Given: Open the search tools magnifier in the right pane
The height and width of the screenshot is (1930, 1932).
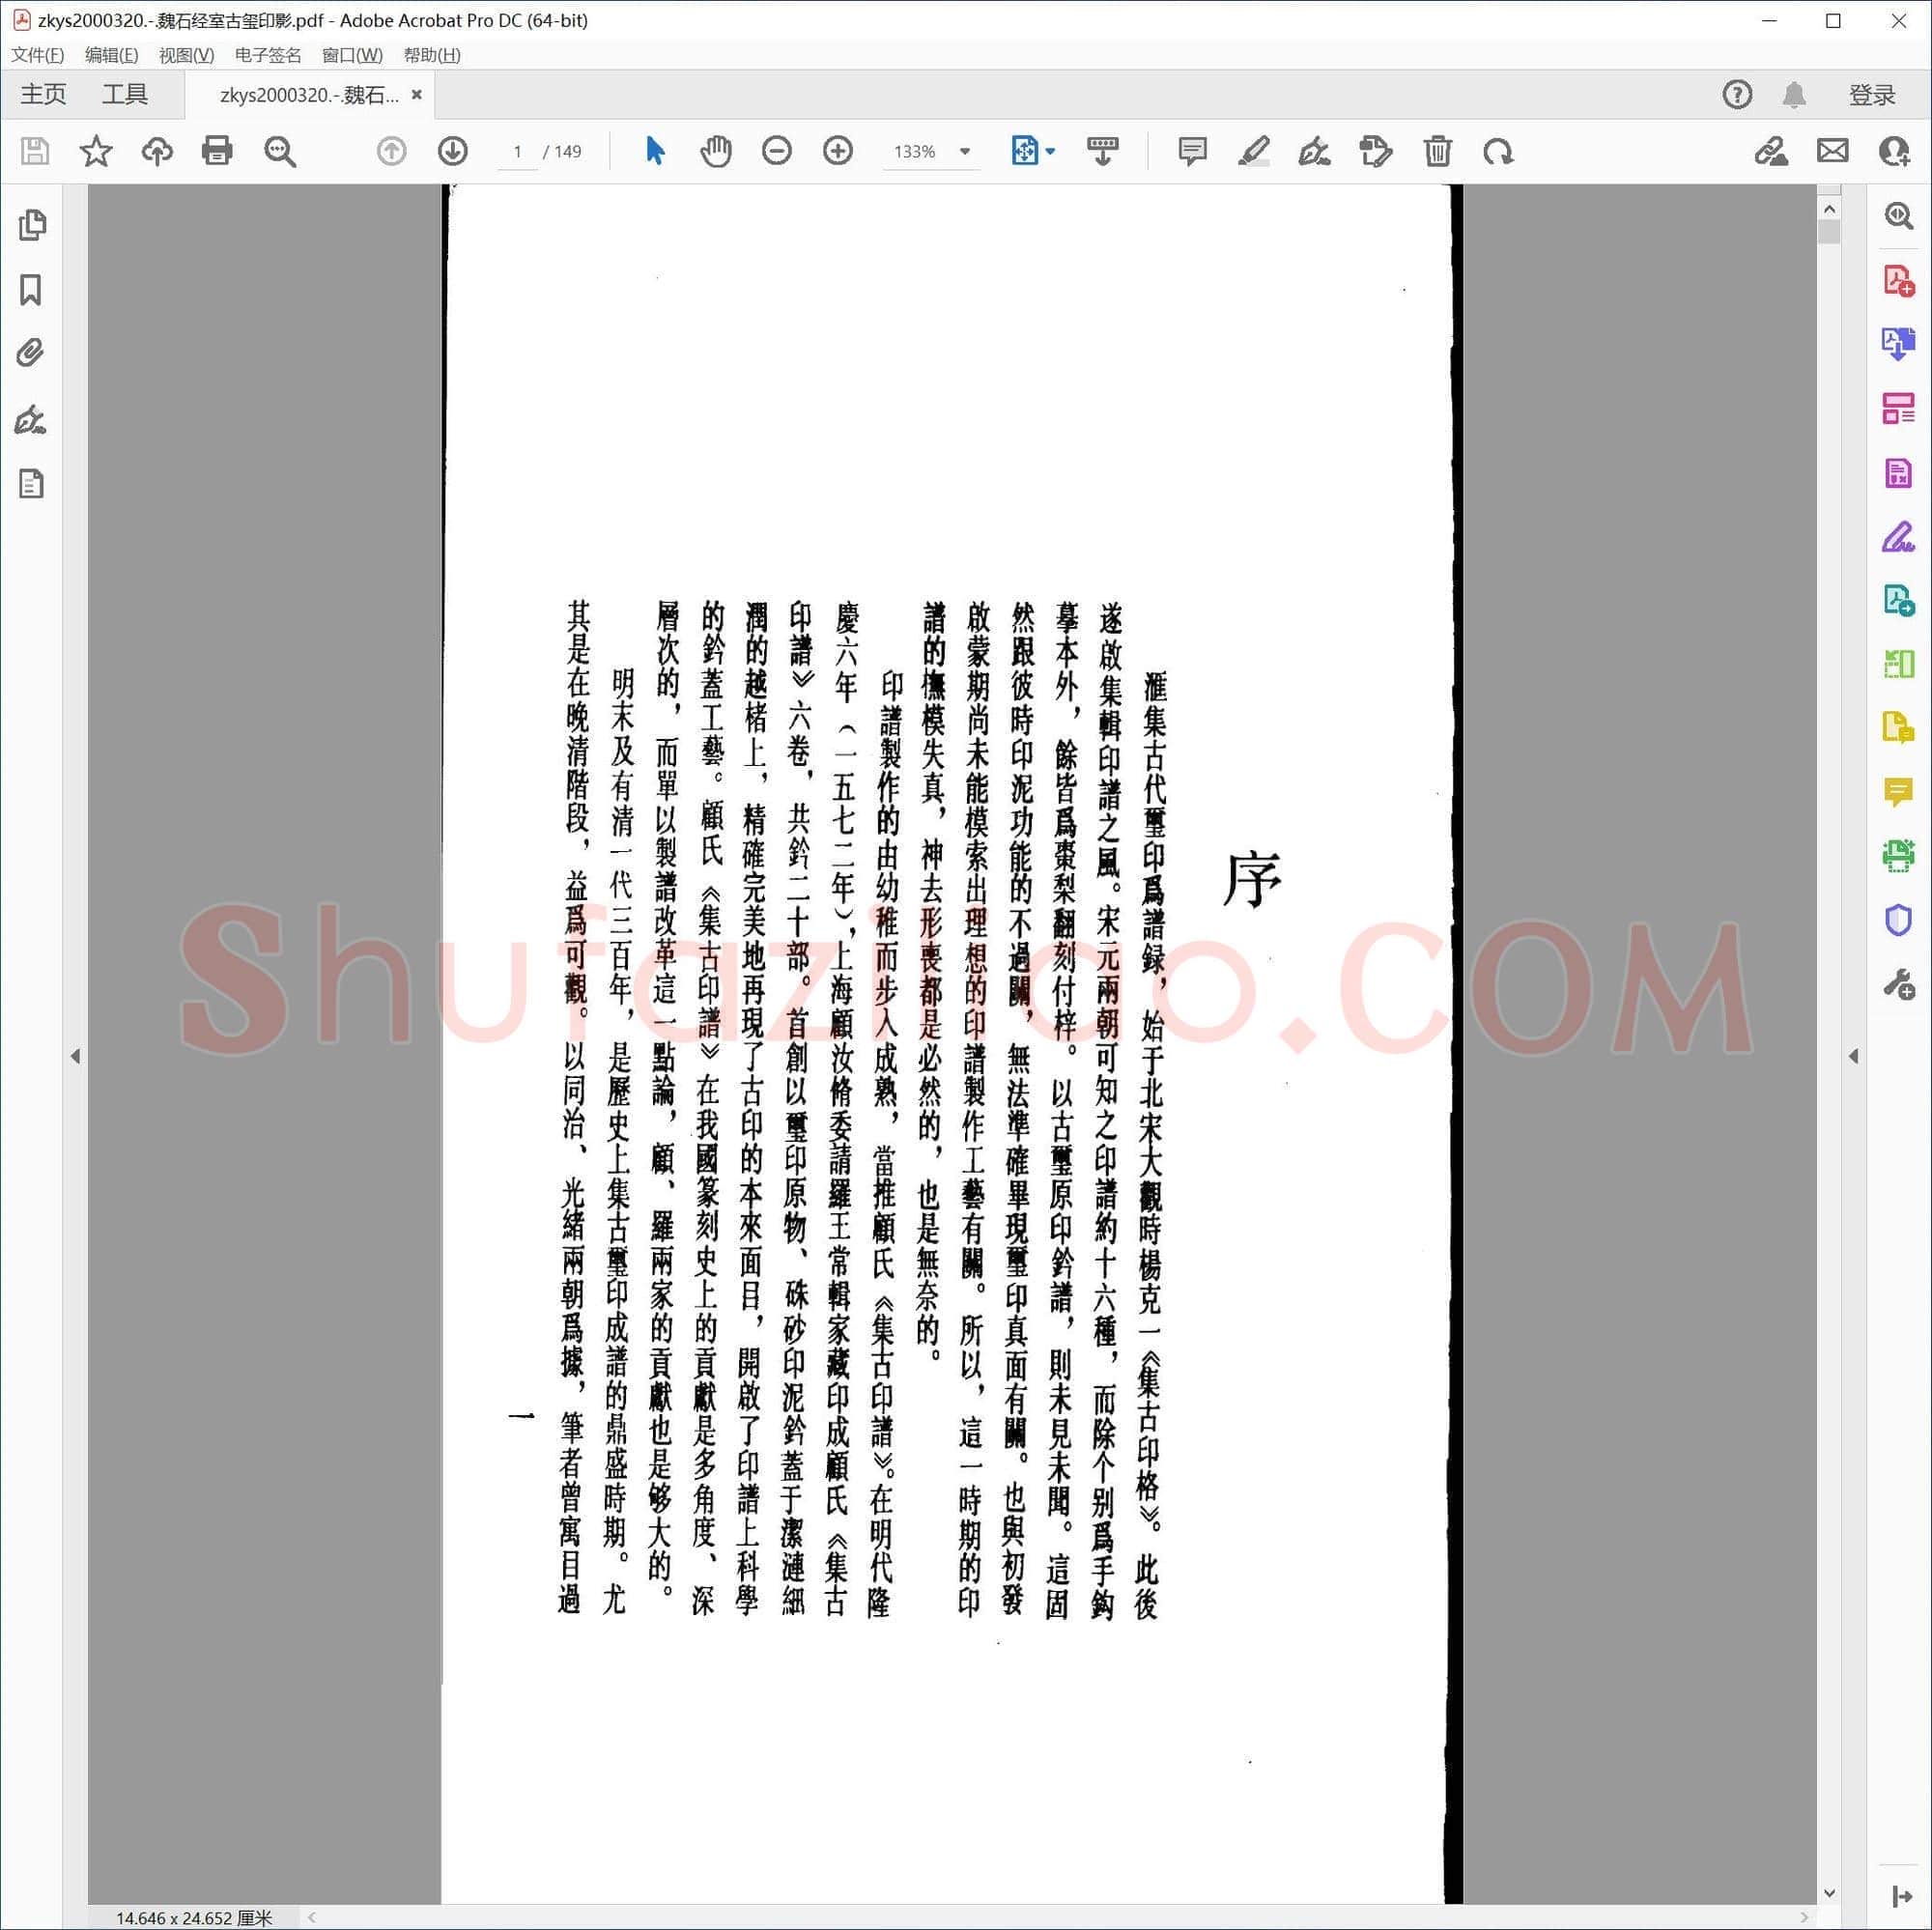Looking at the screenshot, I should tap(1898, 215).
